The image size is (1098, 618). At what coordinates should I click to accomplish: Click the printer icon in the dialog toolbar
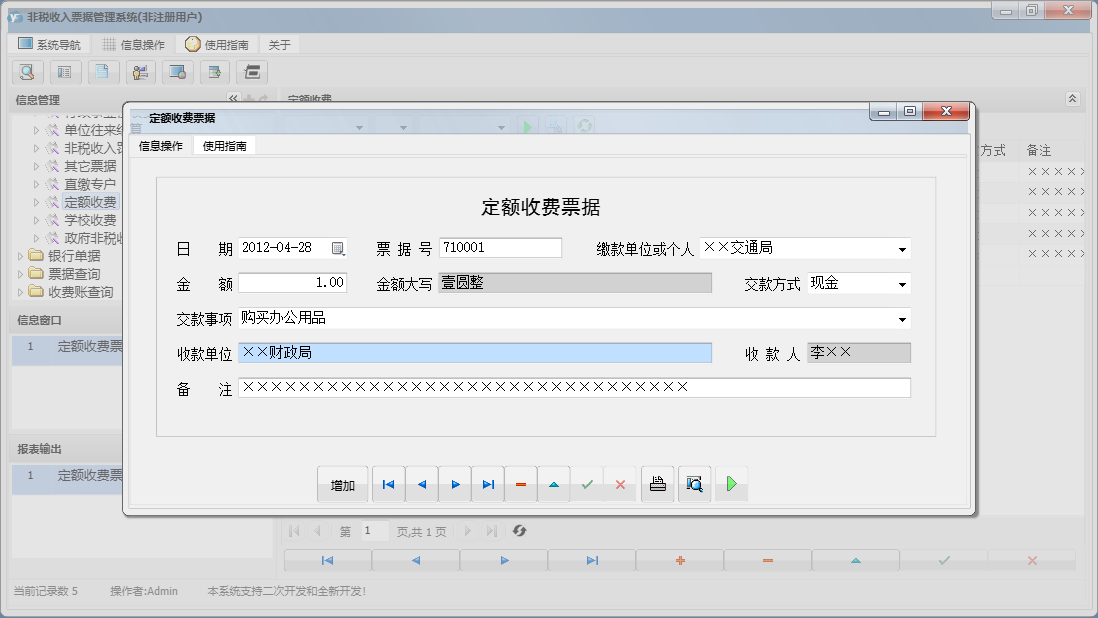[x=657, y=483]
